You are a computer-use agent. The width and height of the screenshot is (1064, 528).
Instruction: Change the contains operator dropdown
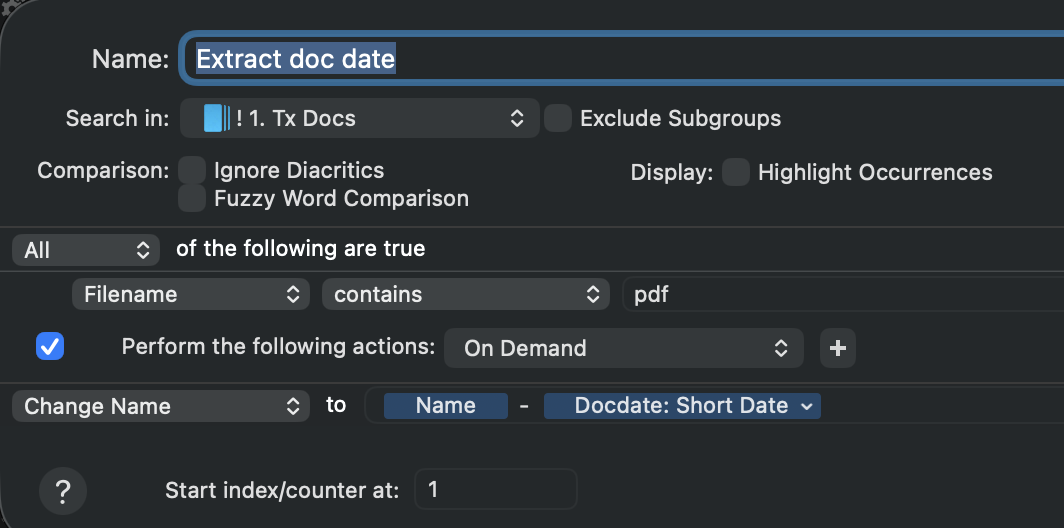pyautogui.click(x=465, y=295)
